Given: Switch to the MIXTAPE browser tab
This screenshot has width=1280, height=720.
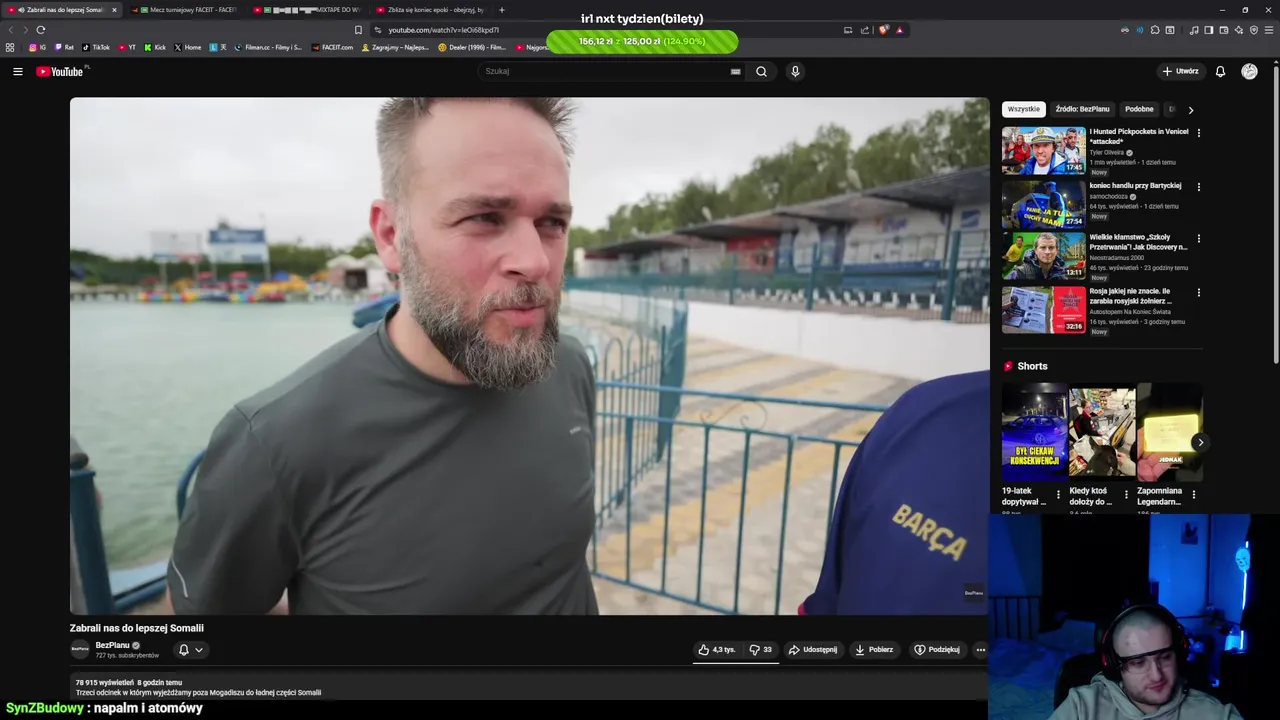Looking at the screenshot, I should point(305,10).
